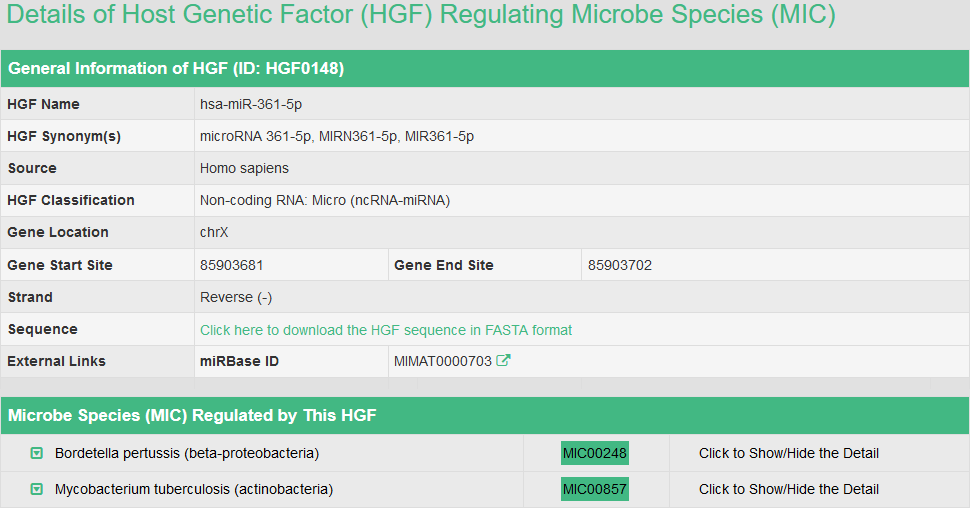
Task: Click the green MIC00248 ID badge
Action: [x=595, y=453]
